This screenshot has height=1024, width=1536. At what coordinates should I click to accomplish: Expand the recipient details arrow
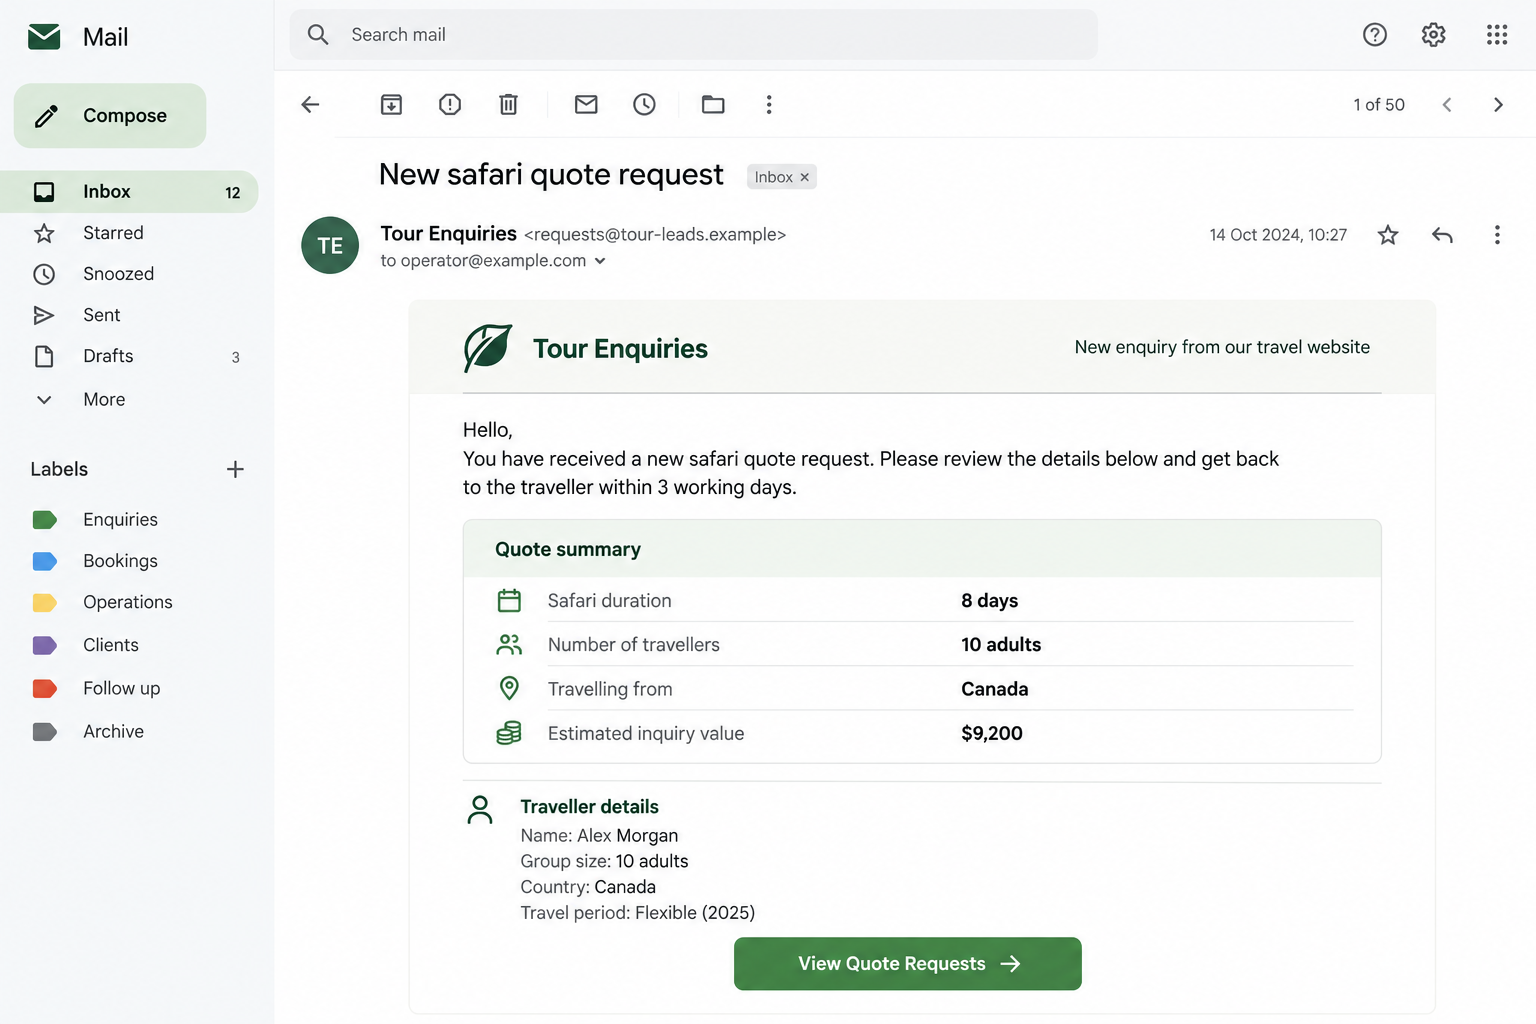coord(600,261)
